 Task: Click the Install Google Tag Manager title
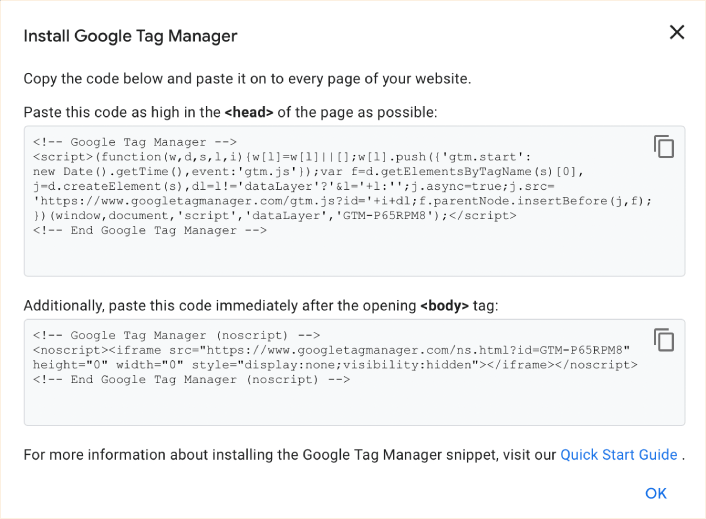[x=130, y=37]
